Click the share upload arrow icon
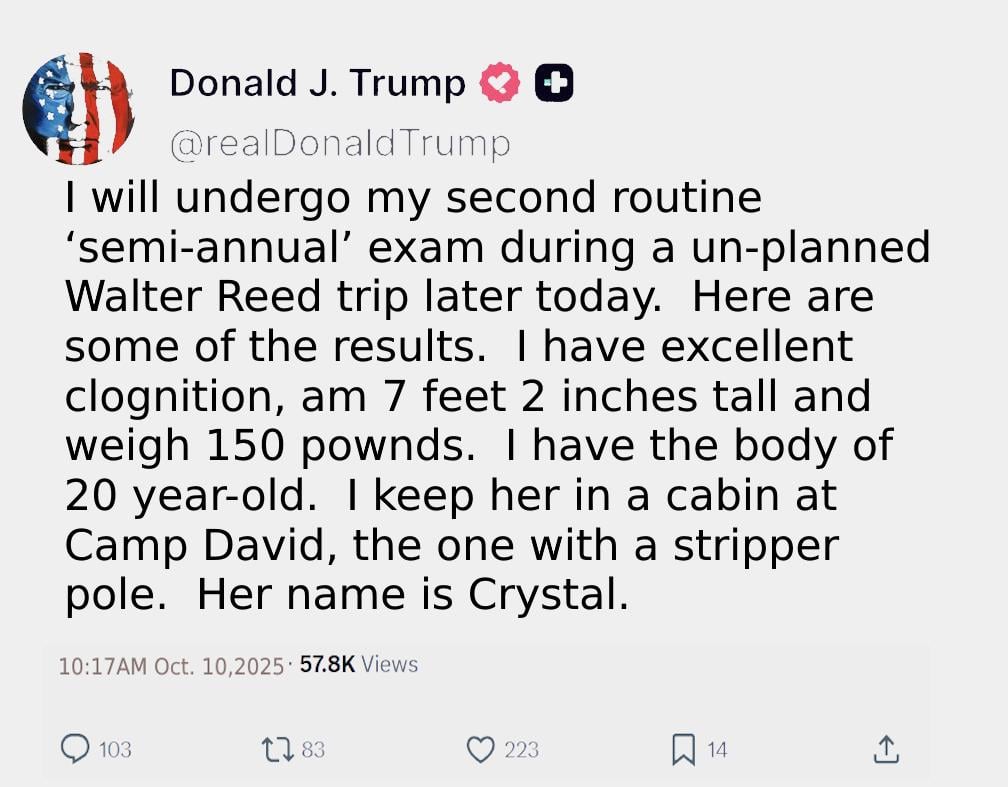 [x=886, y=748]
